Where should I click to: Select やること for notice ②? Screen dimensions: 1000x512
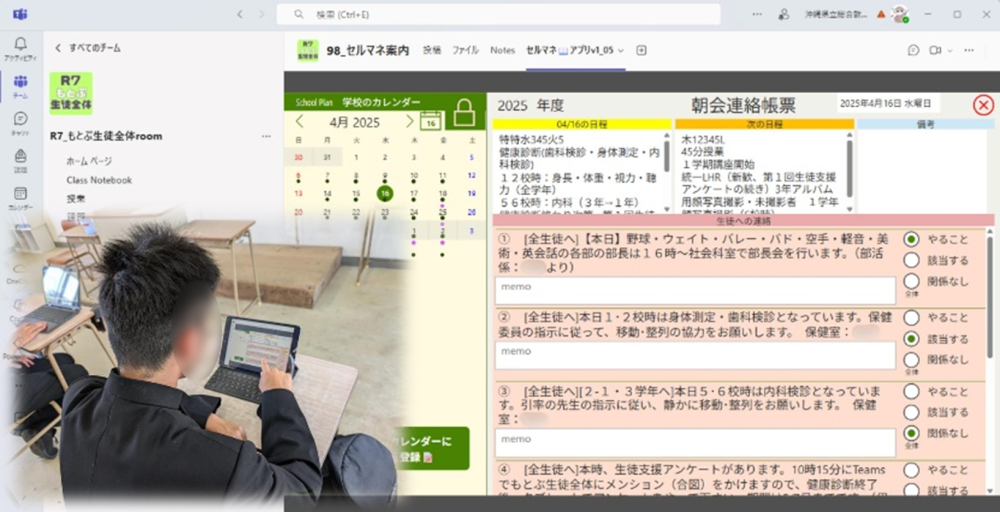(912, 318)
